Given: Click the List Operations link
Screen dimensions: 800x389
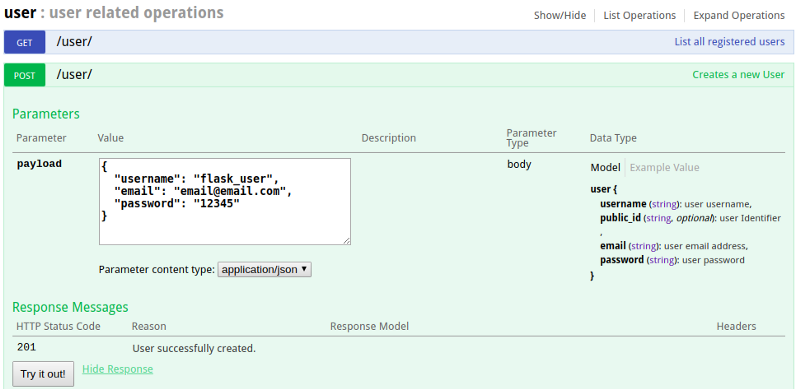Looking at the screenshot, I should (639, 15).
